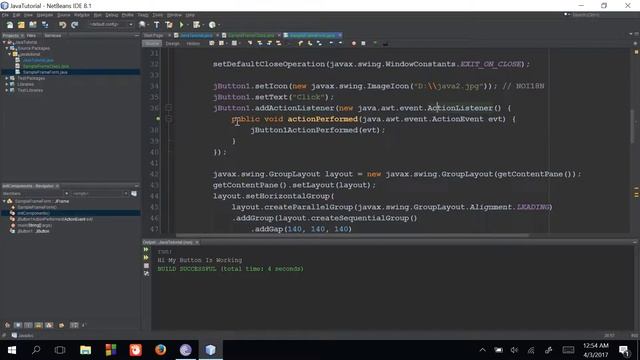
Task: Click the red Start Macro Recording icon
Action: pyautogui.click(x=353, y=43)
